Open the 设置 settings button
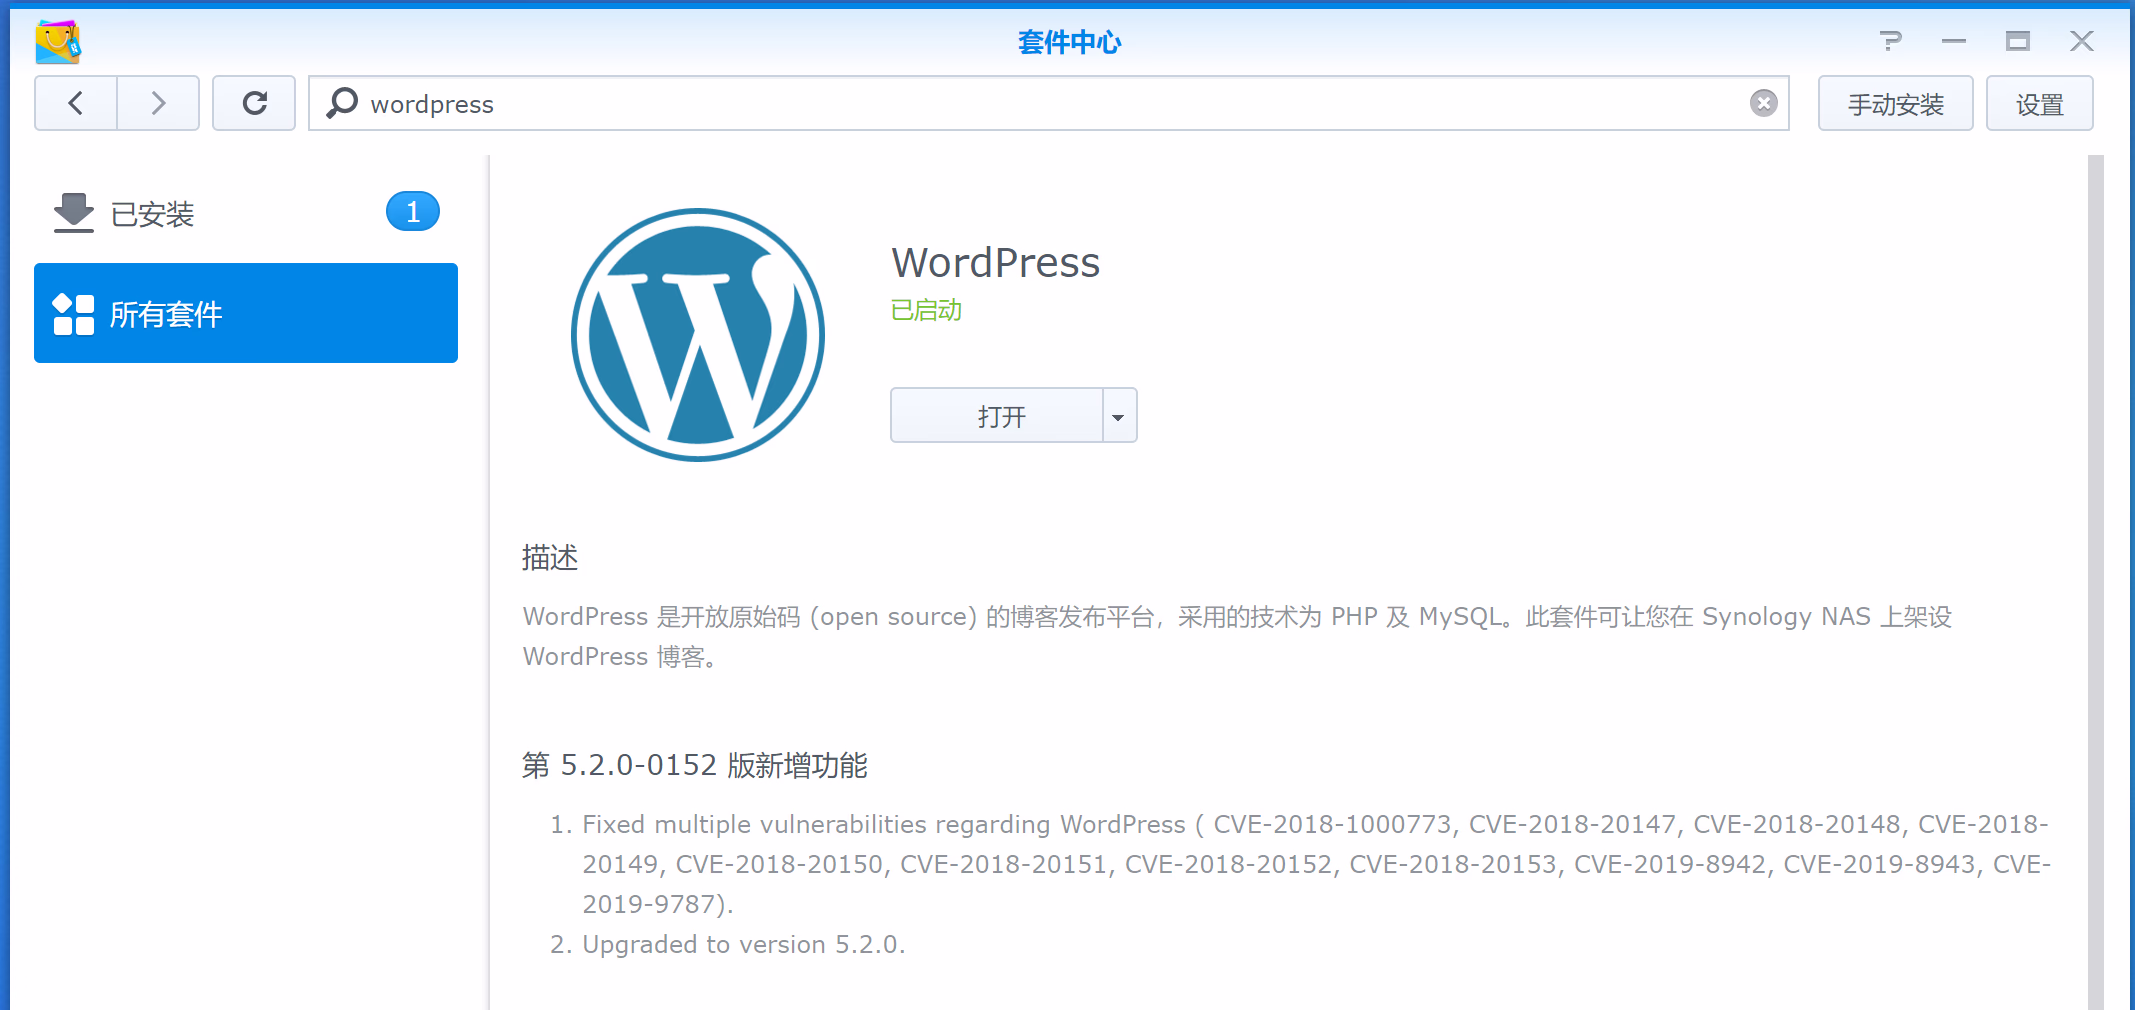The width and height of the screenshot is (2135, 1010). [2039, 104]
